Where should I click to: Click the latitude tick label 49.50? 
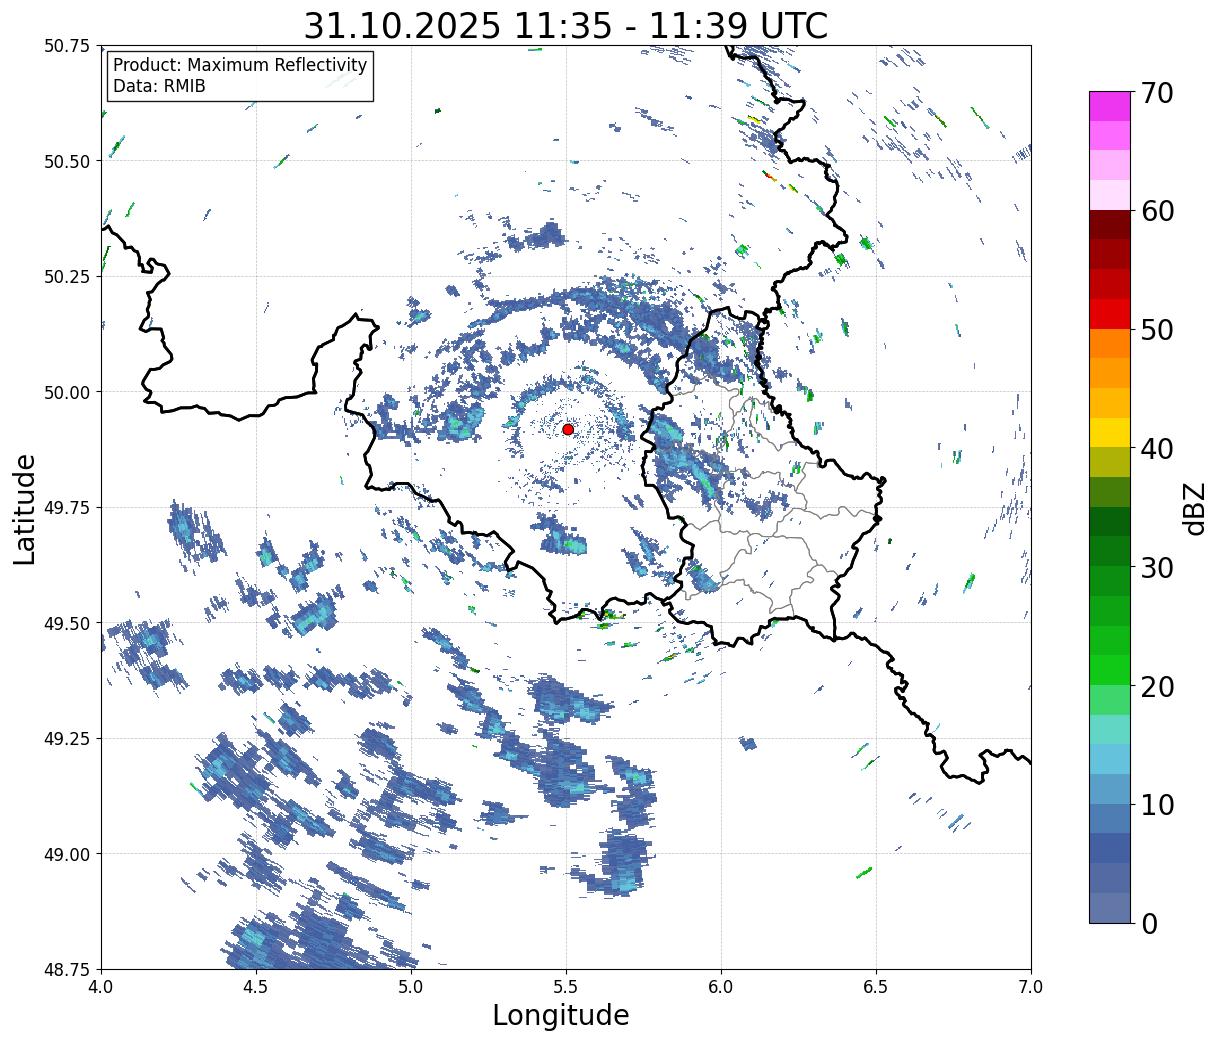tap(67, 623)
